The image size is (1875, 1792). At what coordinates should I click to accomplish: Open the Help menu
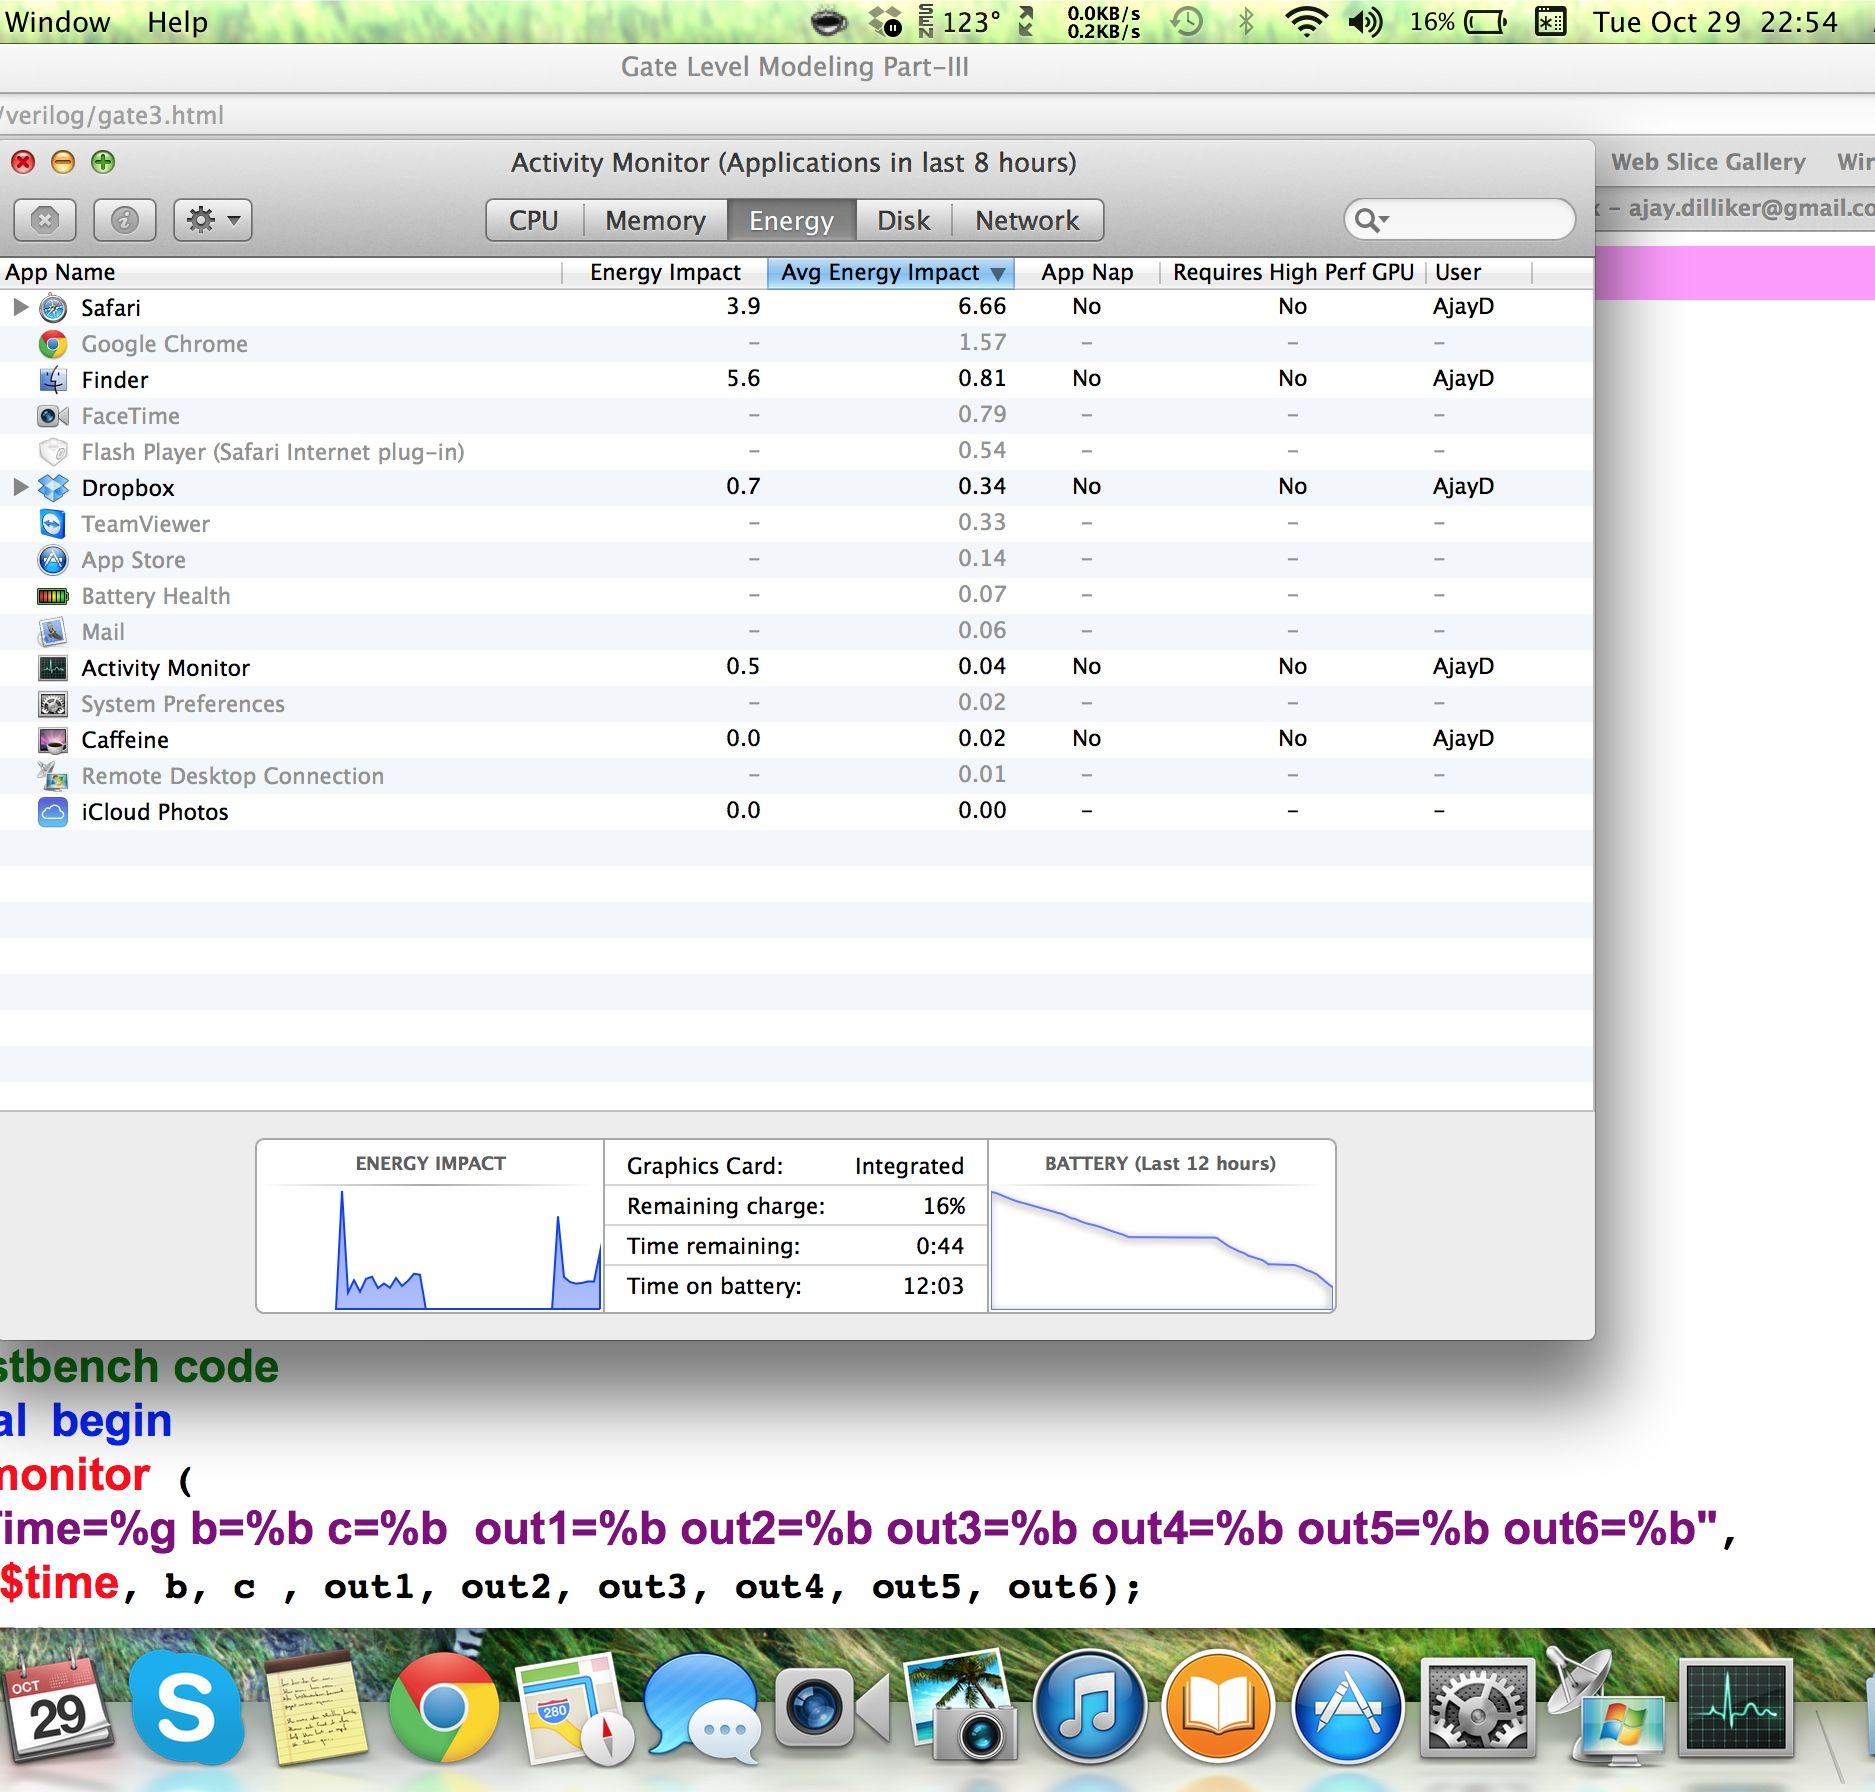(179, 22)
